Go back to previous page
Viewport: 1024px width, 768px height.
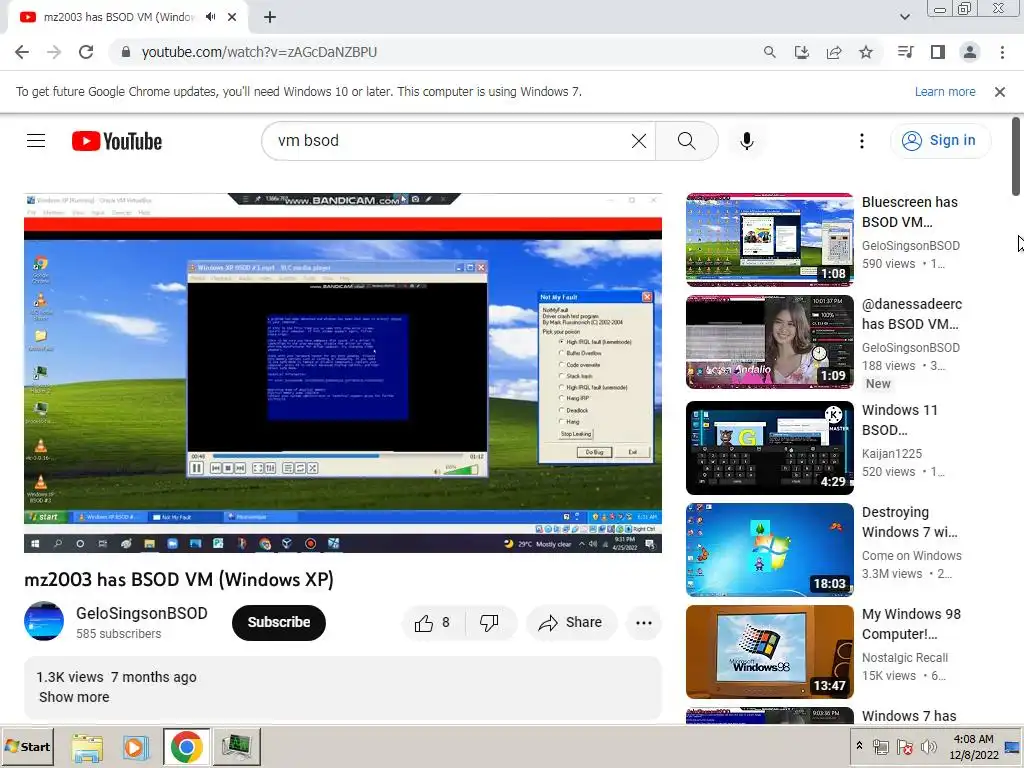tap(22, 52)
